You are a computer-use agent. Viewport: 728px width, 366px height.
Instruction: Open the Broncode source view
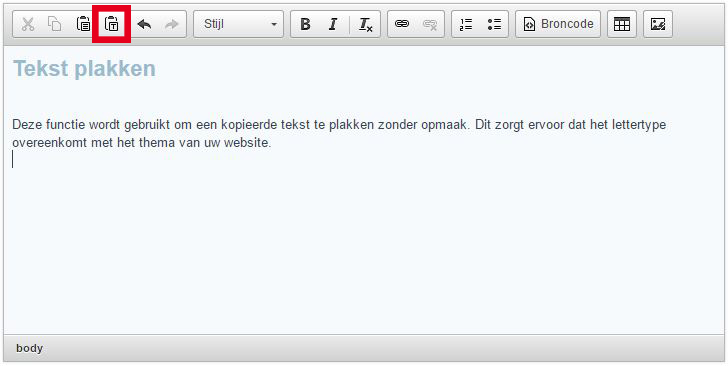tap(558, 24)
